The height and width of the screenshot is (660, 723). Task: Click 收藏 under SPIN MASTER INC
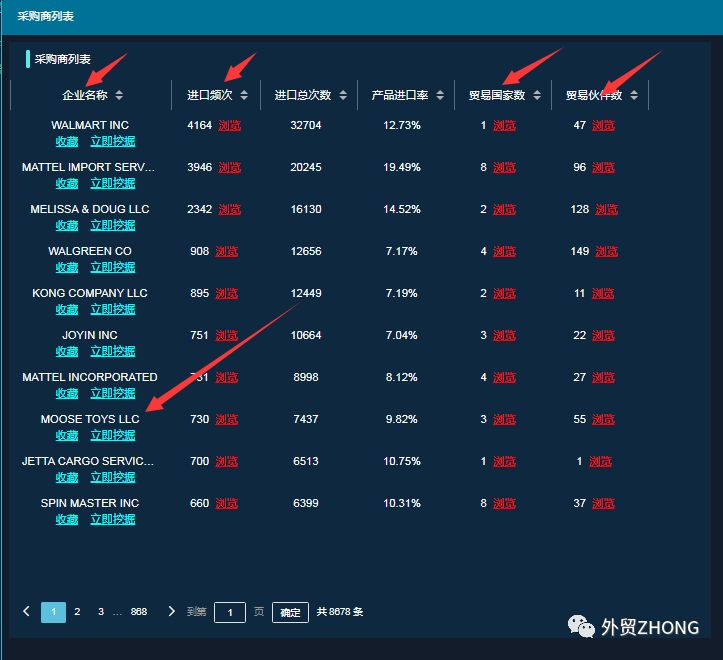tap(67, 519)
